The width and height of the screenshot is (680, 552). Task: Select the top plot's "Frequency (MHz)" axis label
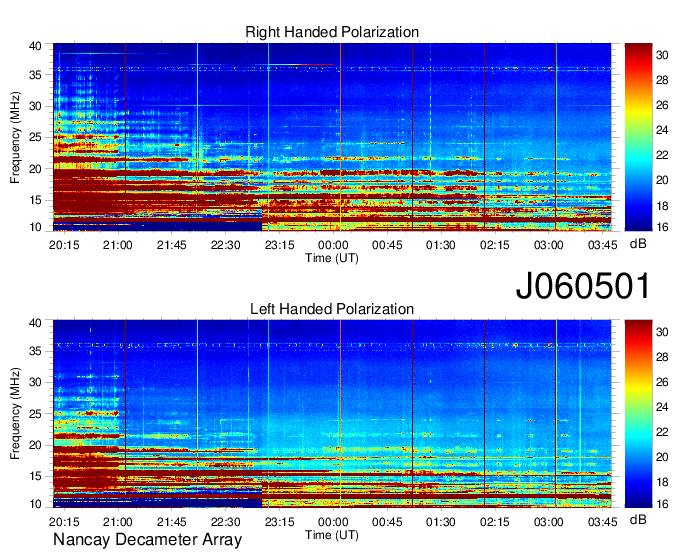point(15,137)
